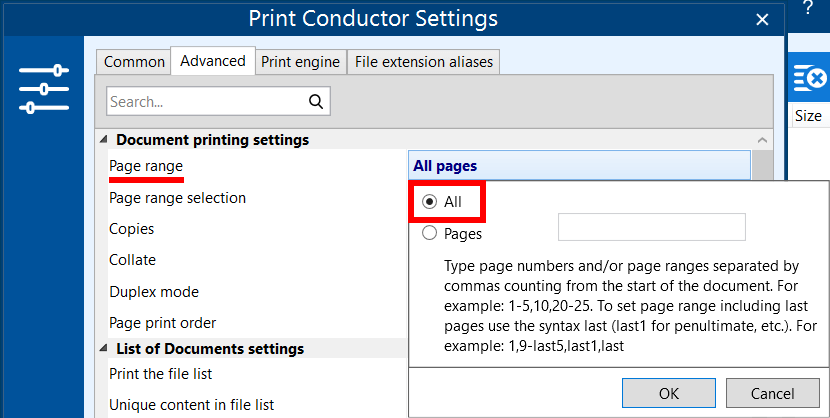Viewport: 830px width, 418px height.
Task: Click the page numbers text field
Action: pos(652,227)
